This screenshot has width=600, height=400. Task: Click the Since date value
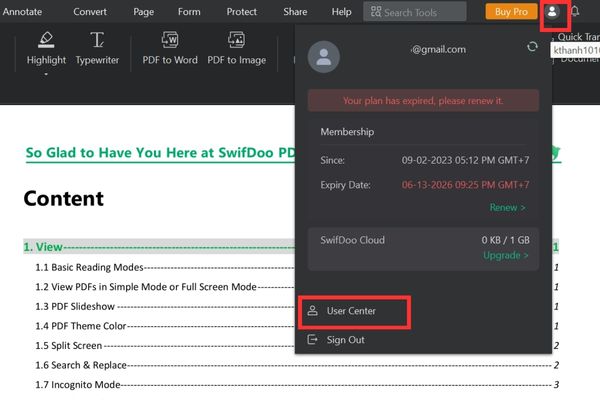coord(465,160)
